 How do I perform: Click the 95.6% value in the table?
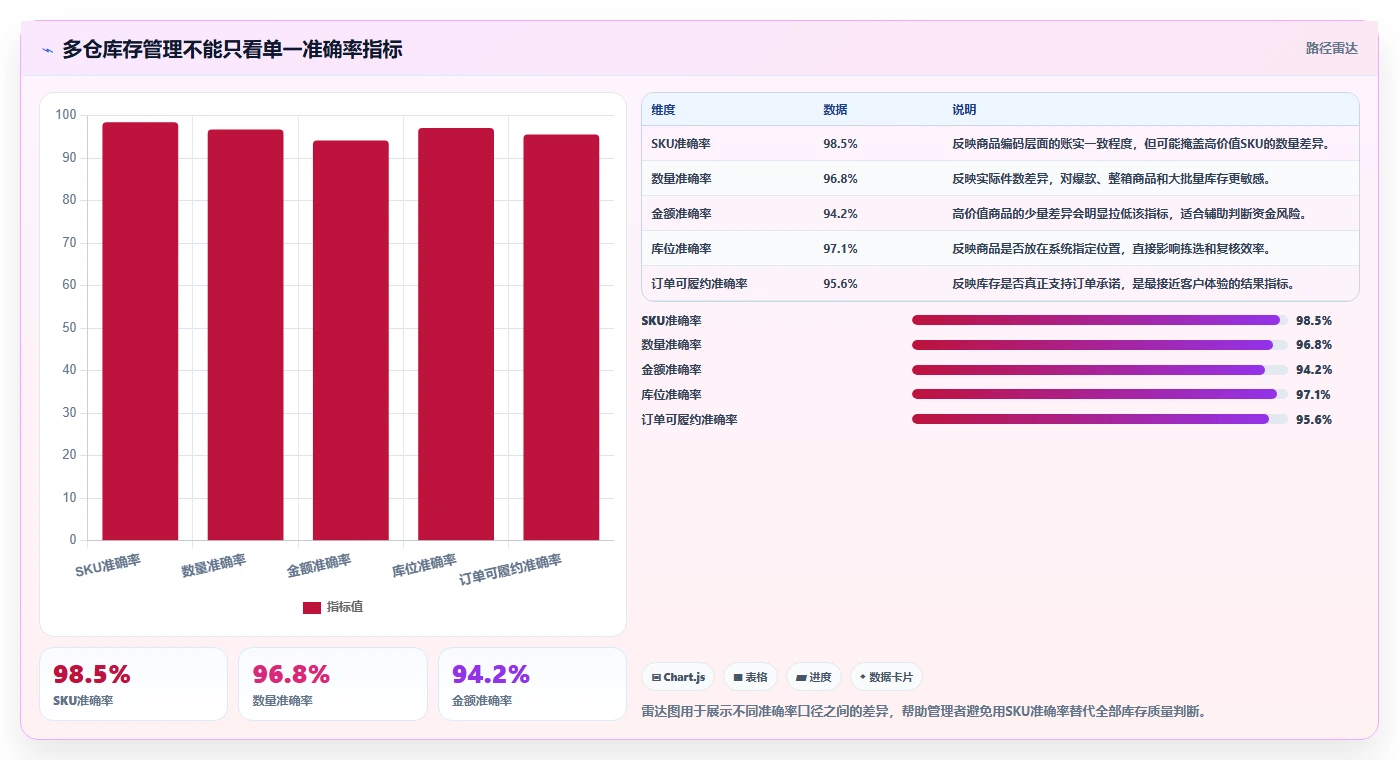coord(840,284)
